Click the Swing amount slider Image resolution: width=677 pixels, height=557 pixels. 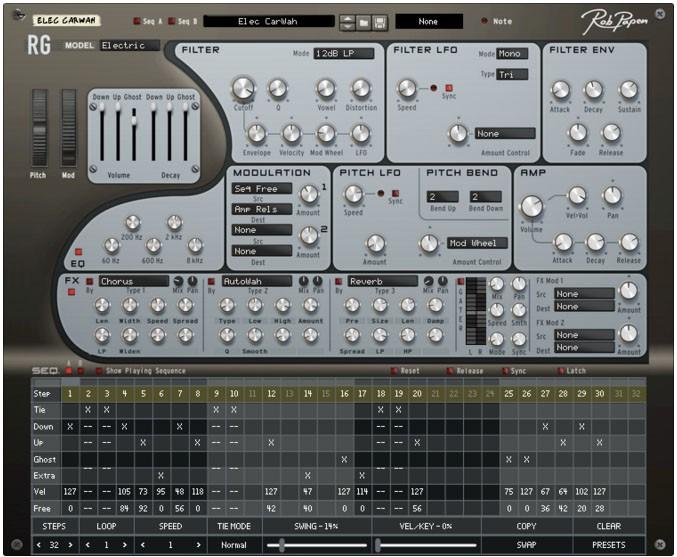(282, 545)
